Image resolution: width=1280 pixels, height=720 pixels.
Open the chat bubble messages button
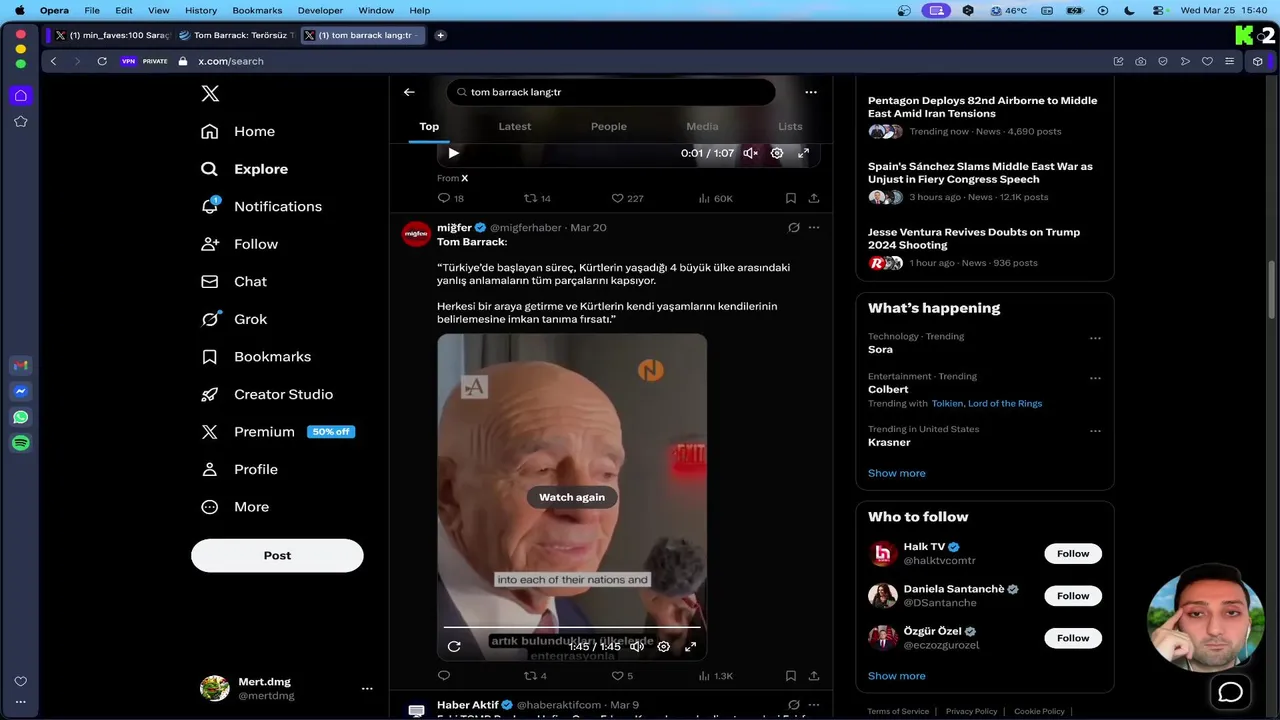coord(1230,692)
